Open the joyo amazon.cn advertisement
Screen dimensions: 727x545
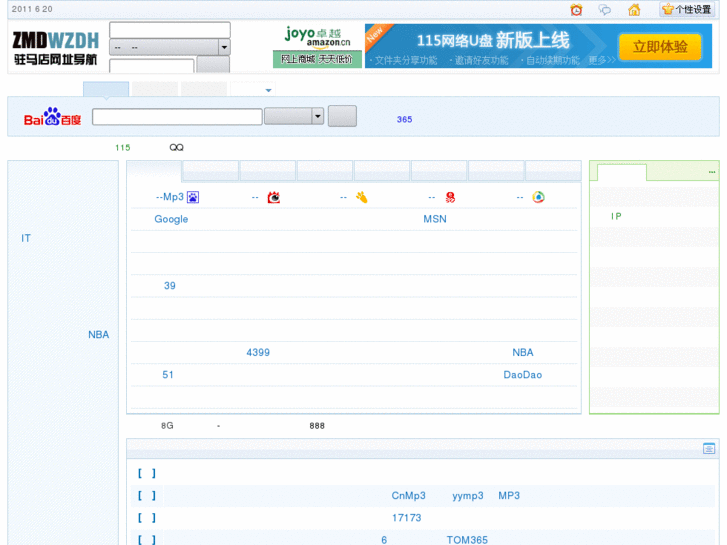[x=317, y=46]
